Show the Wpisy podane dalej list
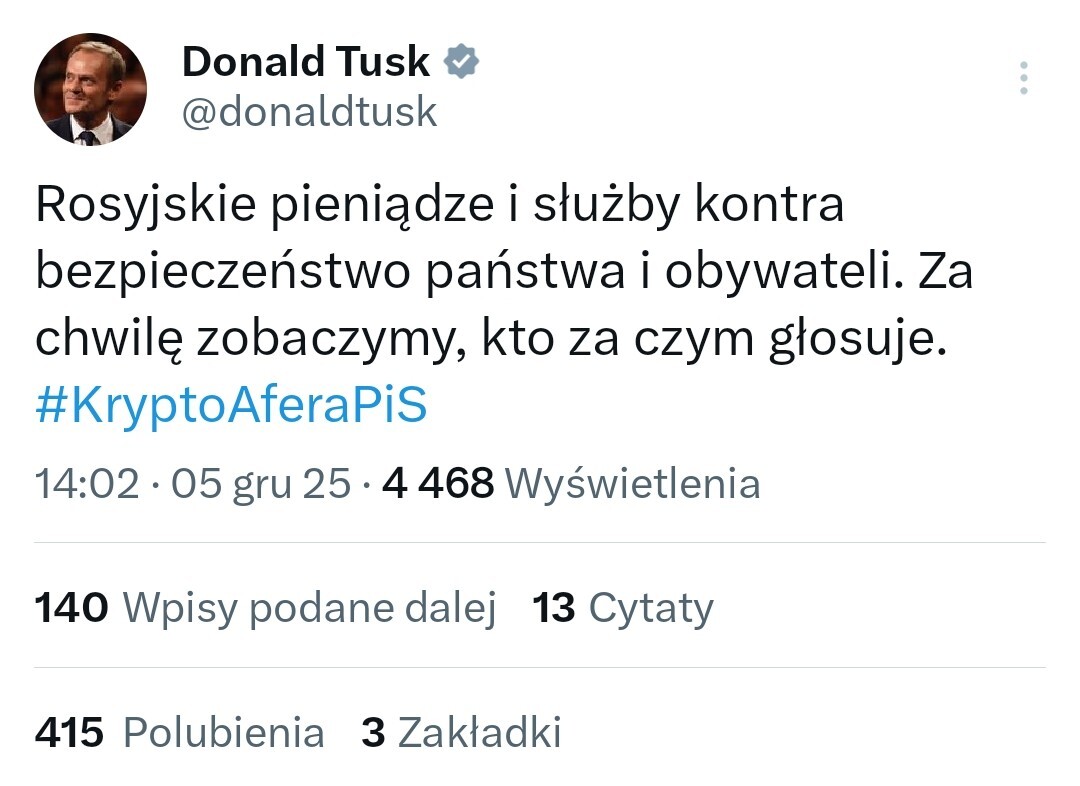Image resolution: width=1080 pixels, height=786 pixels. (309, 608)
